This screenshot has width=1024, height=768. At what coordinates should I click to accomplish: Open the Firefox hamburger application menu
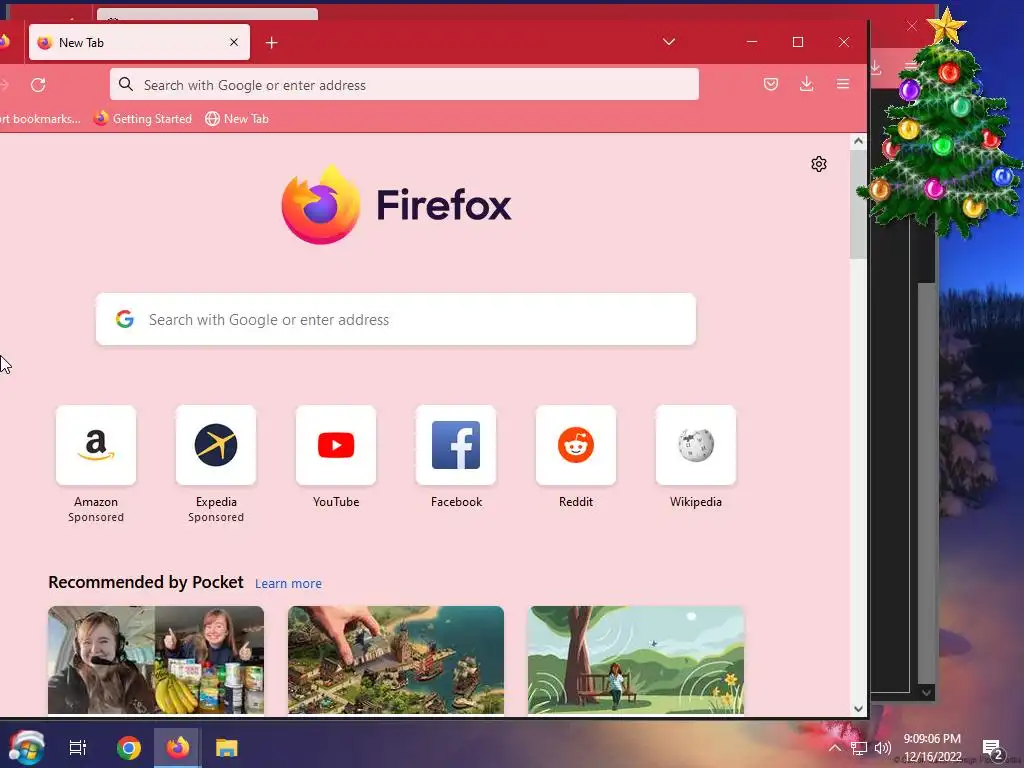click(842, 84)
